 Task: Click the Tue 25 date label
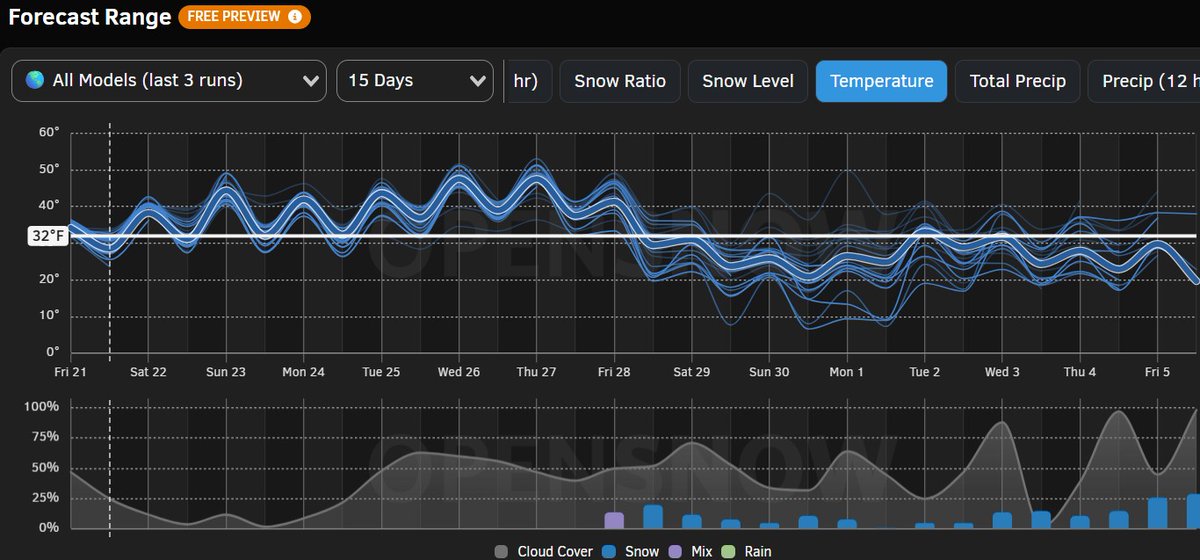(381, 372)
